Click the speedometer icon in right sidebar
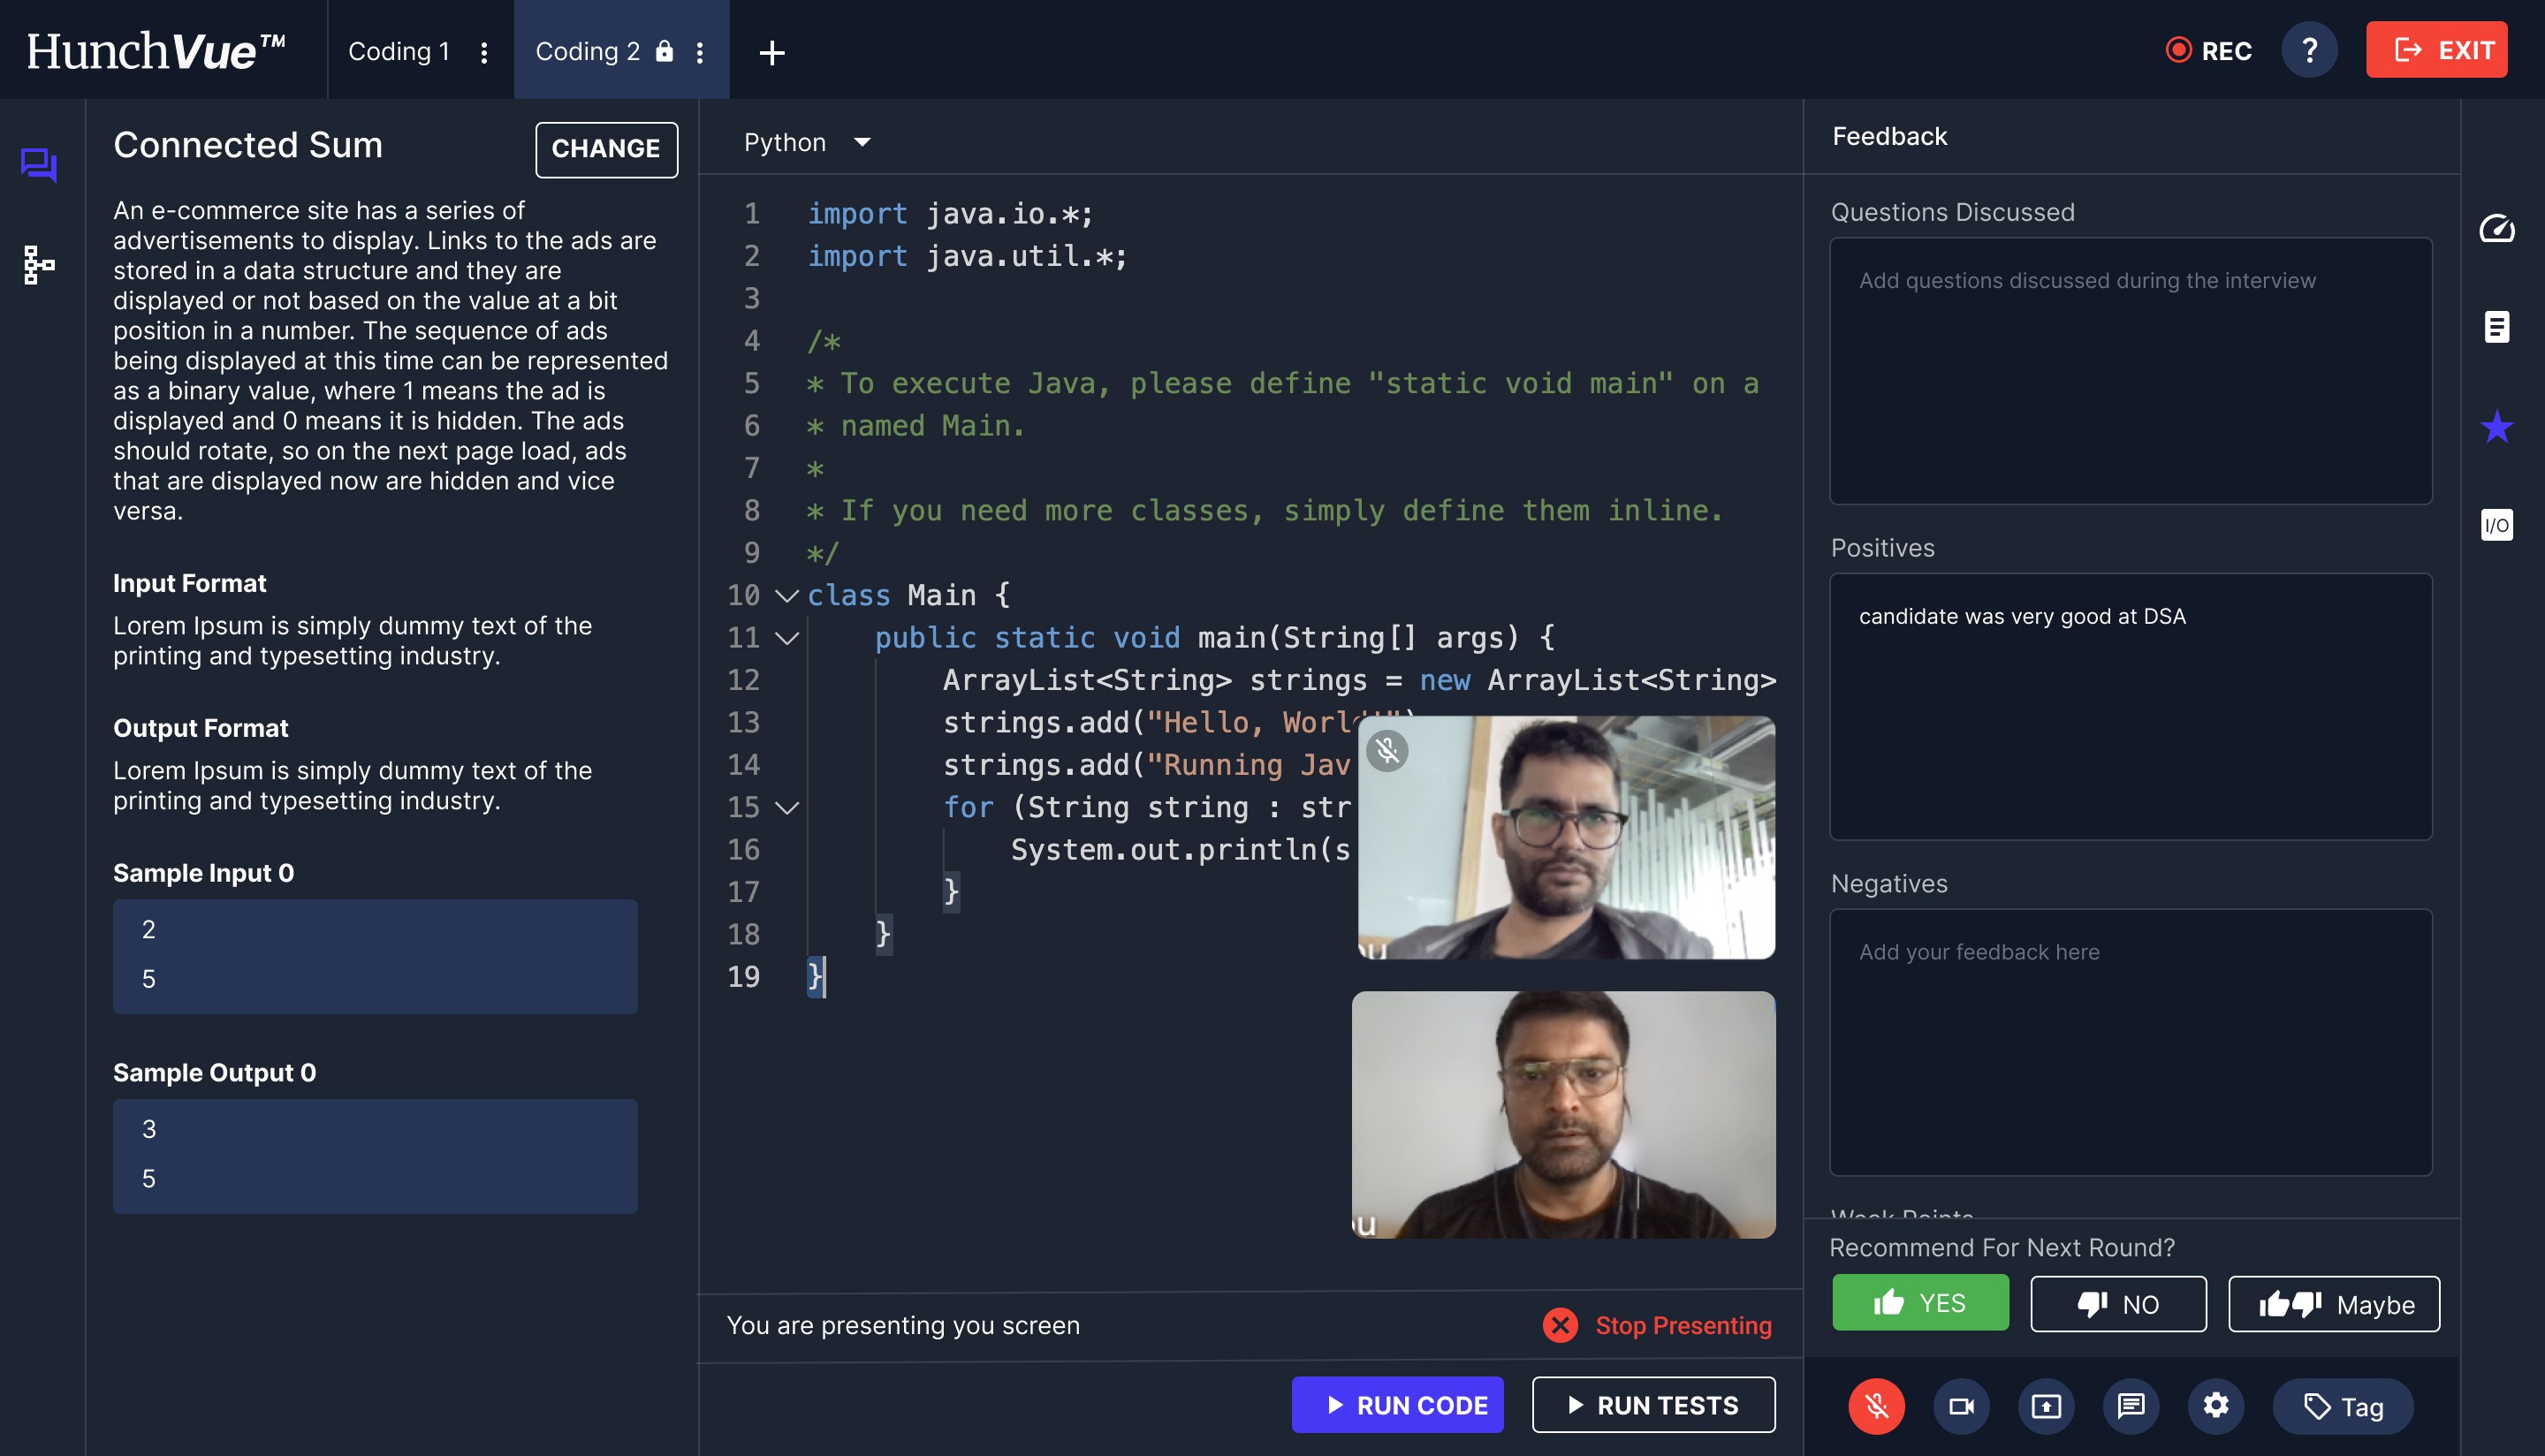 tap(2496, 229)
